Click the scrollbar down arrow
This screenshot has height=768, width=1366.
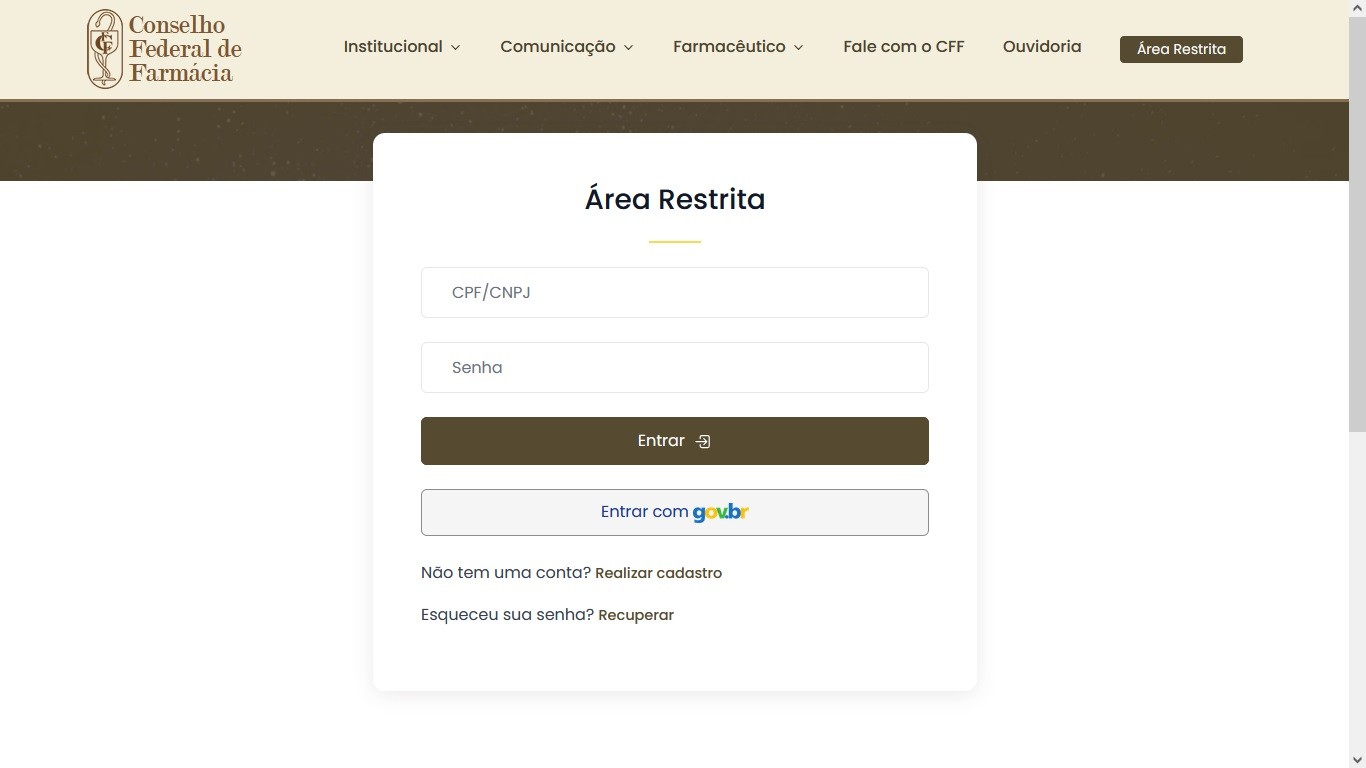[x=1357, y=759]
